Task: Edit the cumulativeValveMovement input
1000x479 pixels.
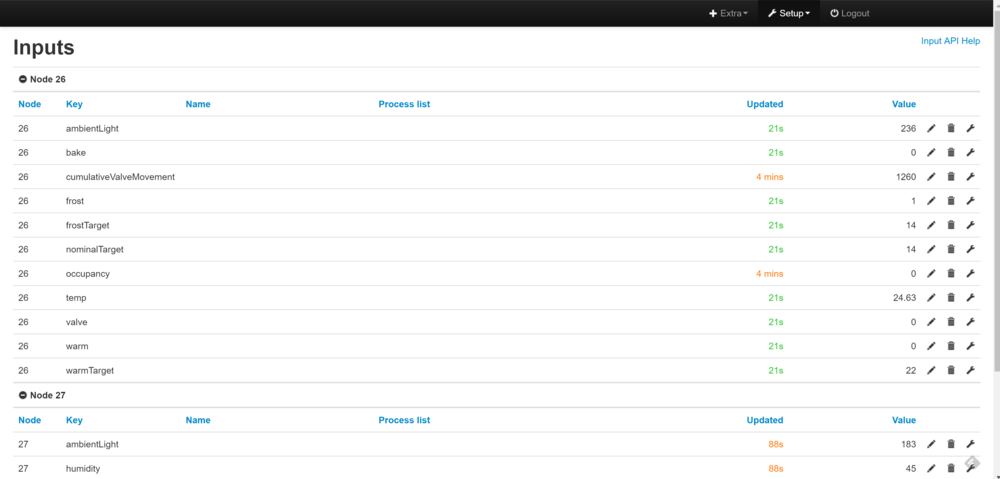Action: (931, 177)
